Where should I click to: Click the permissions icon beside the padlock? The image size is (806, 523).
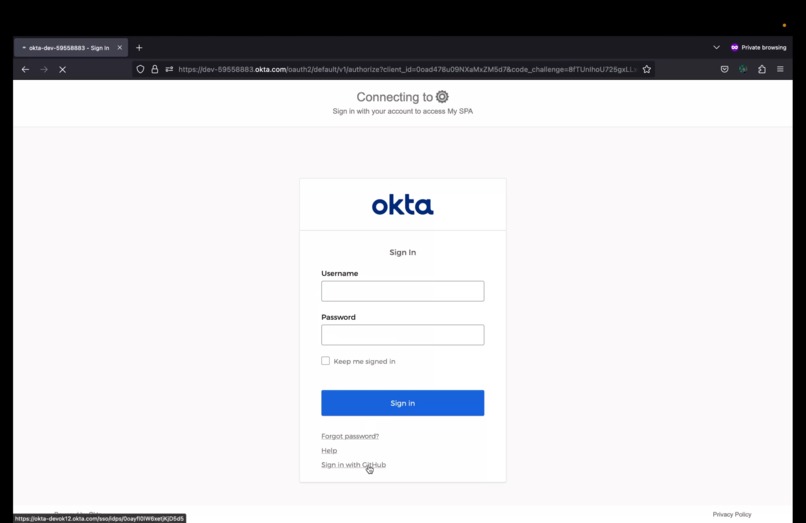pyautogui.click(x=169, y=69)
